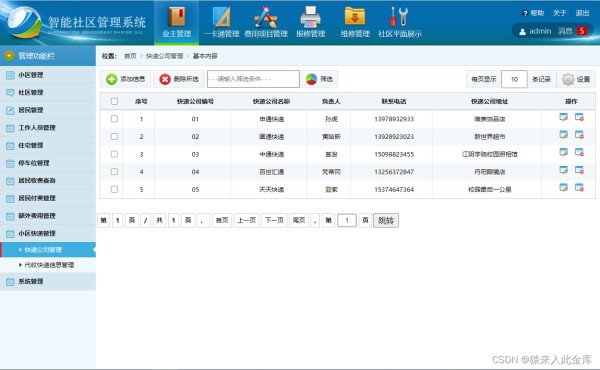Screen dimensions: 600x370
Task: Click the green plus 添加信息 button
Action: point(126,79)
